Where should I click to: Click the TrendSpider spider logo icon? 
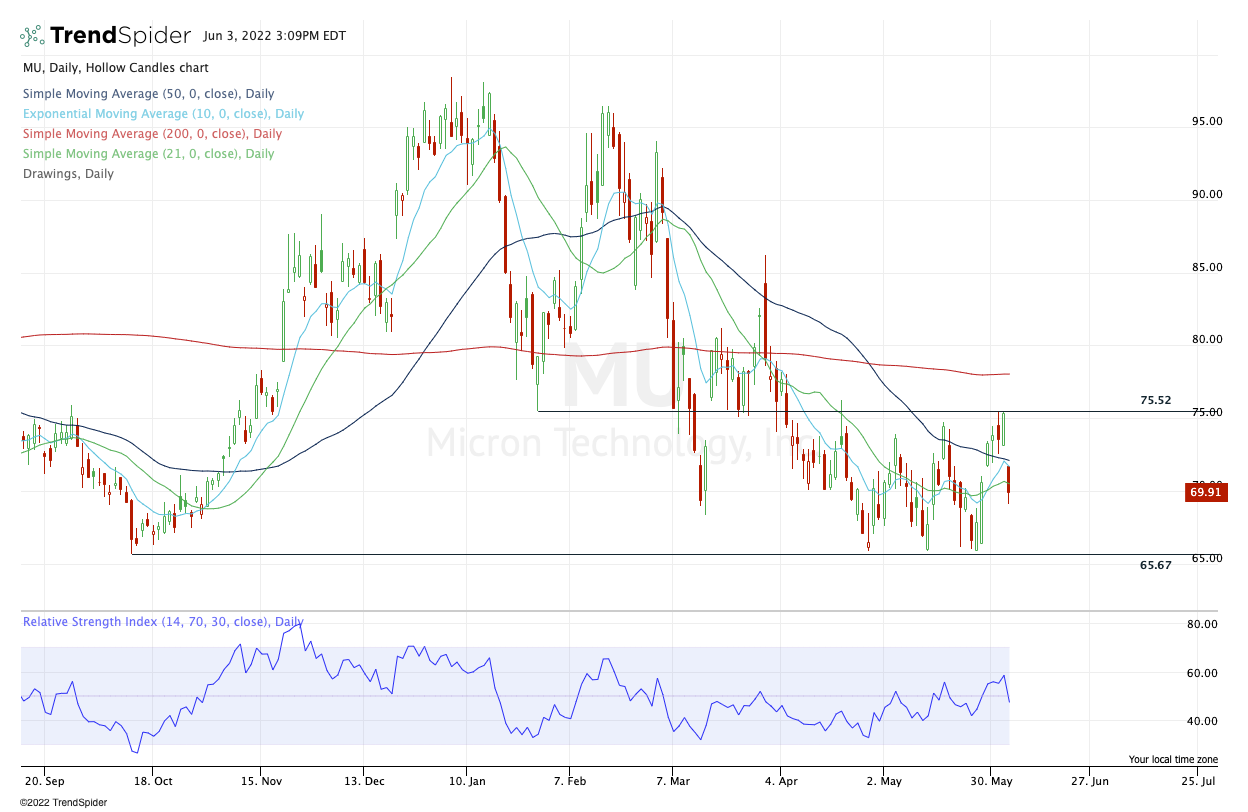32,36
